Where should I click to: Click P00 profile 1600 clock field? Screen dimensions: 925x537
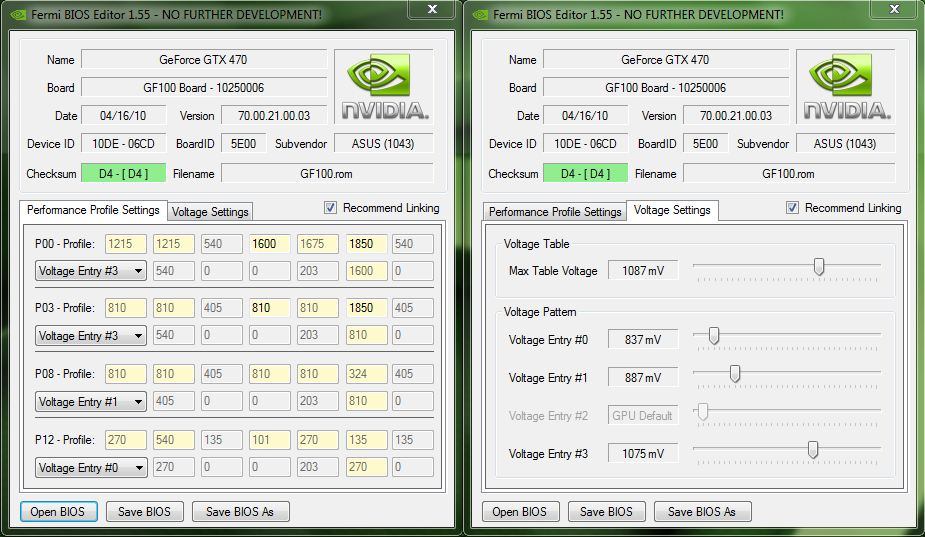[270, 244]
